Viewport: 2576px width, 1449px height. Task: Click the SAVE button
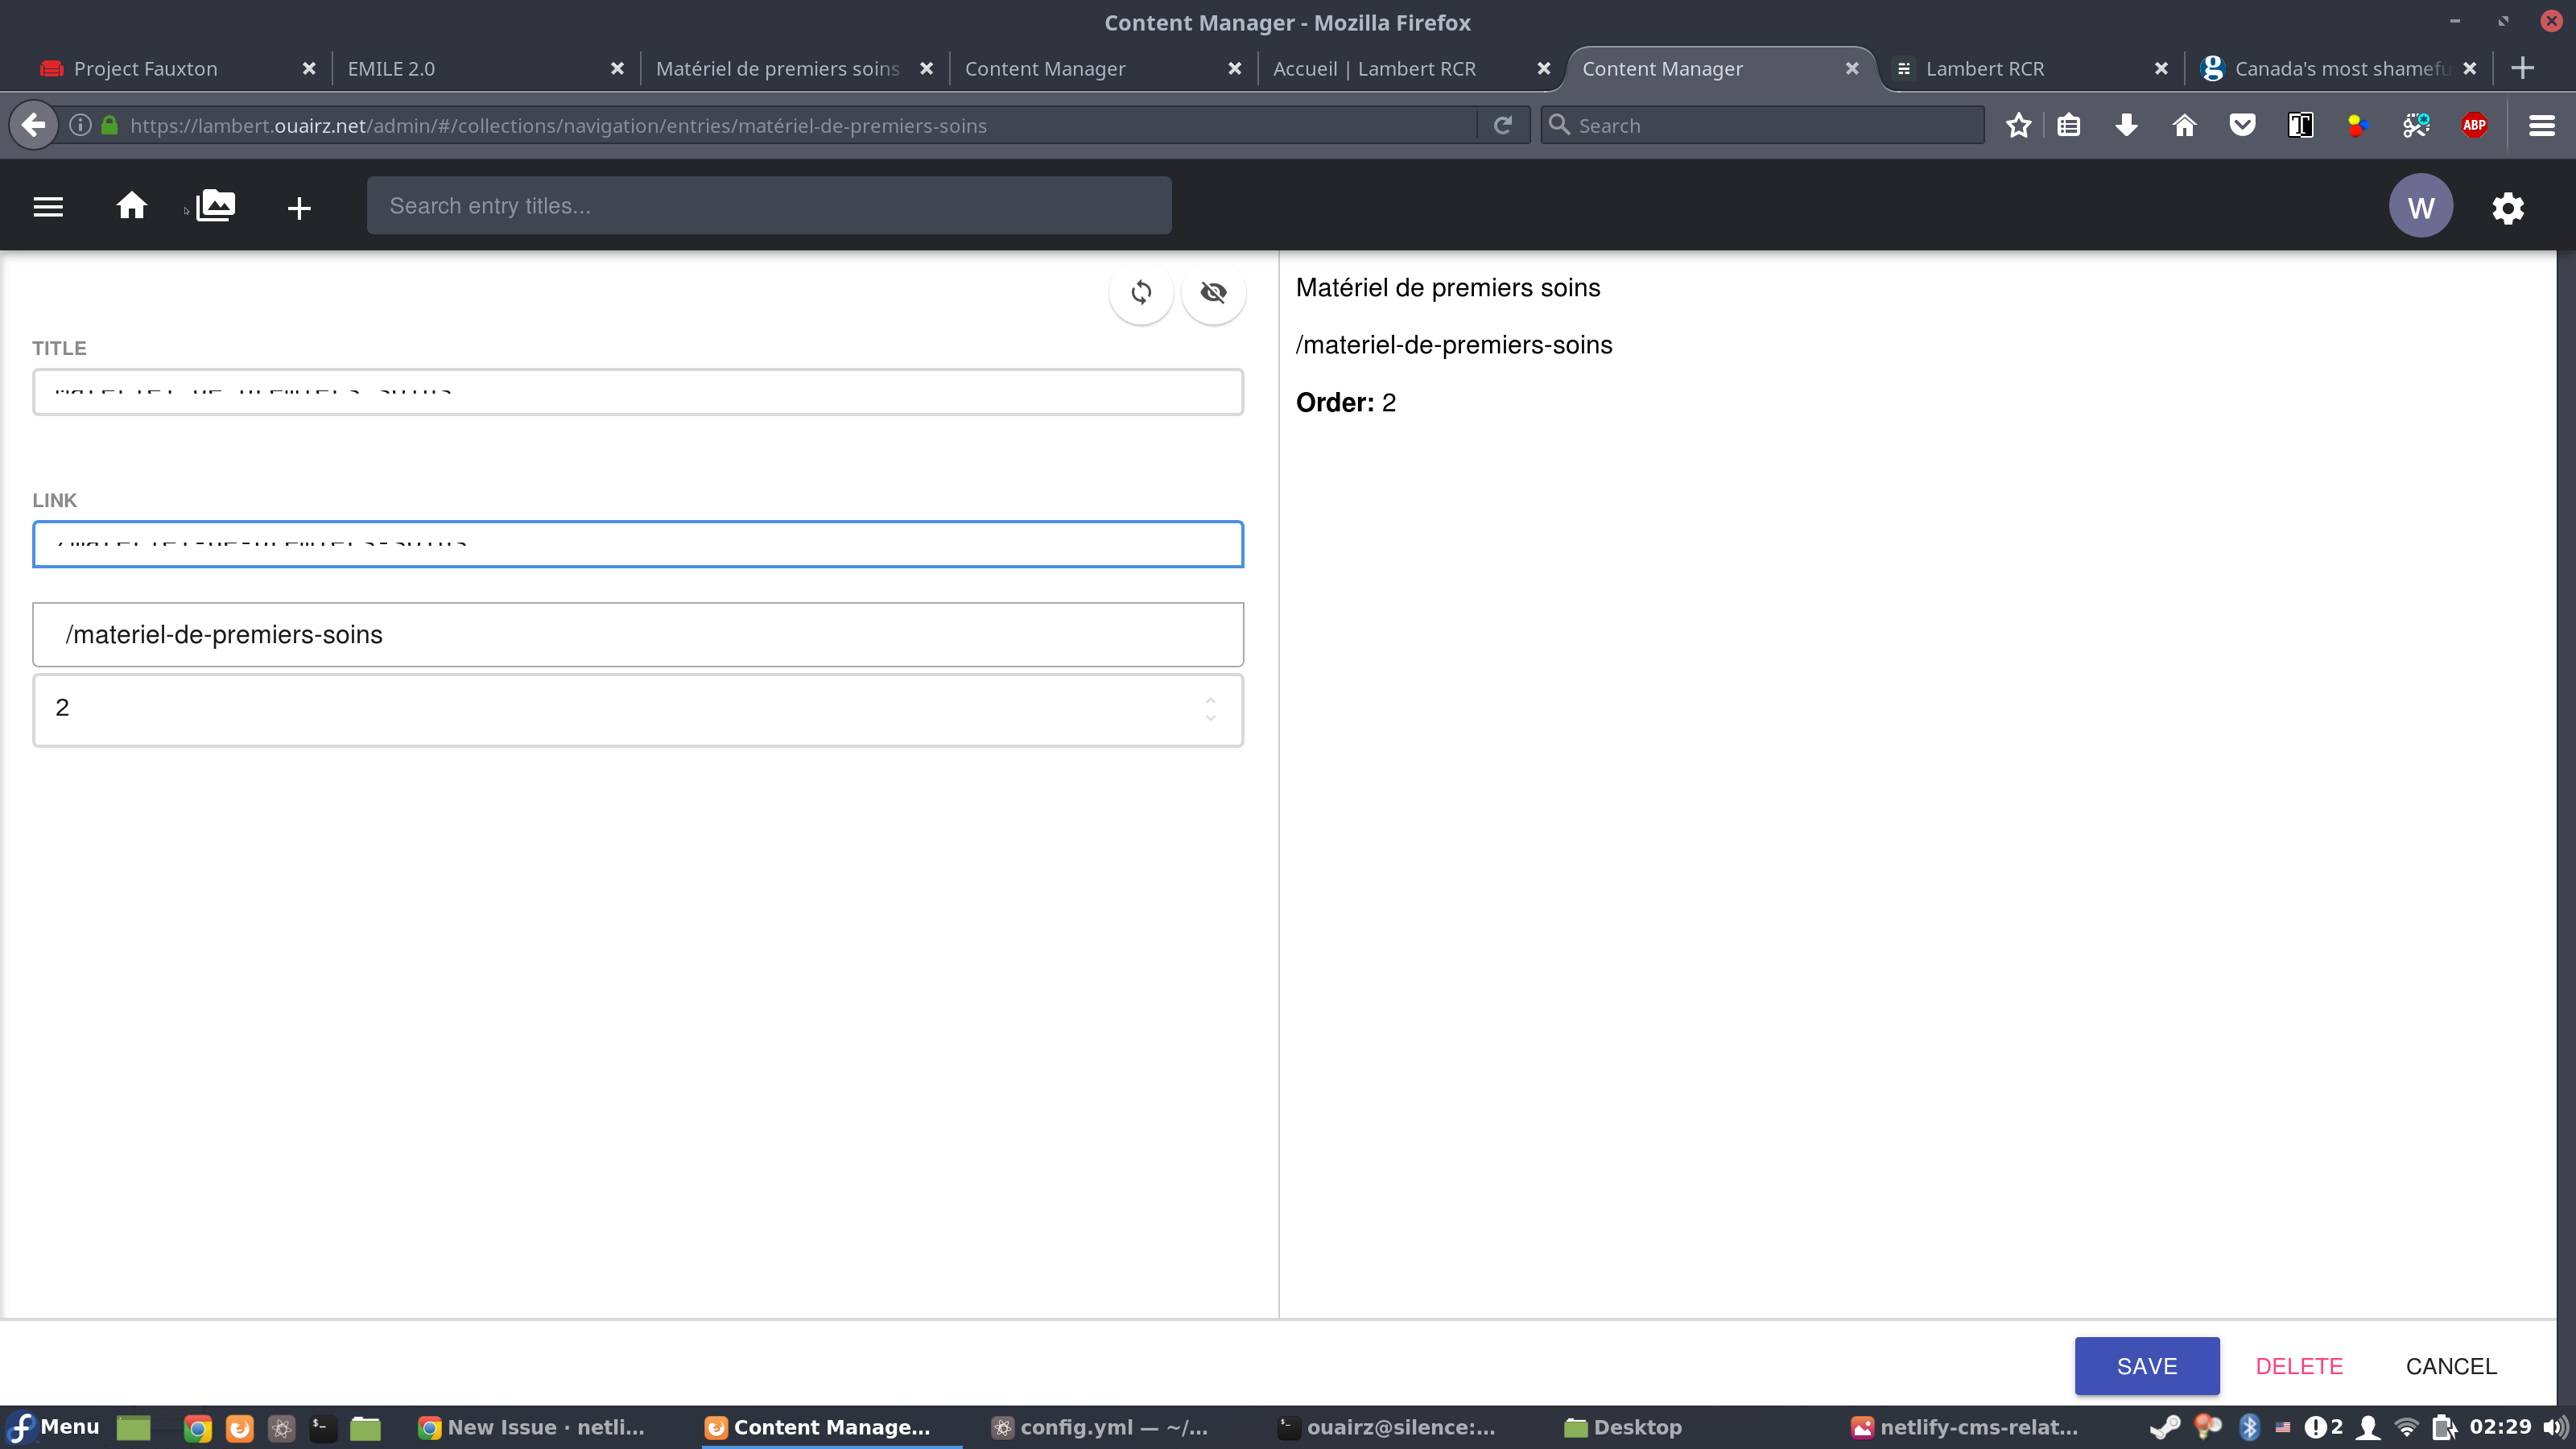click(x=2146, y=1365)
